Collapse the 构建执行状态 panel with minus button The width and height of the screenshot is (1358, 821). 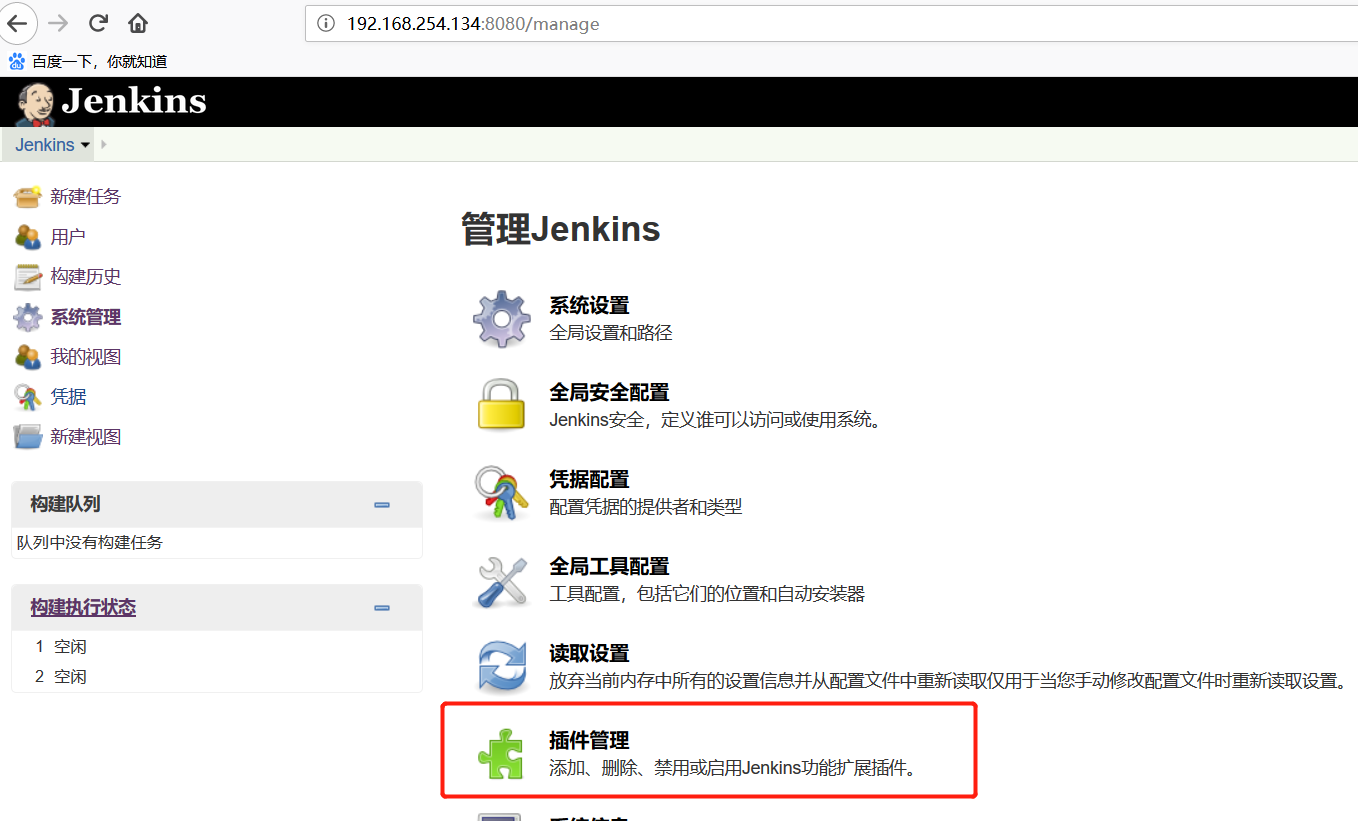click(x=381, y=608)
